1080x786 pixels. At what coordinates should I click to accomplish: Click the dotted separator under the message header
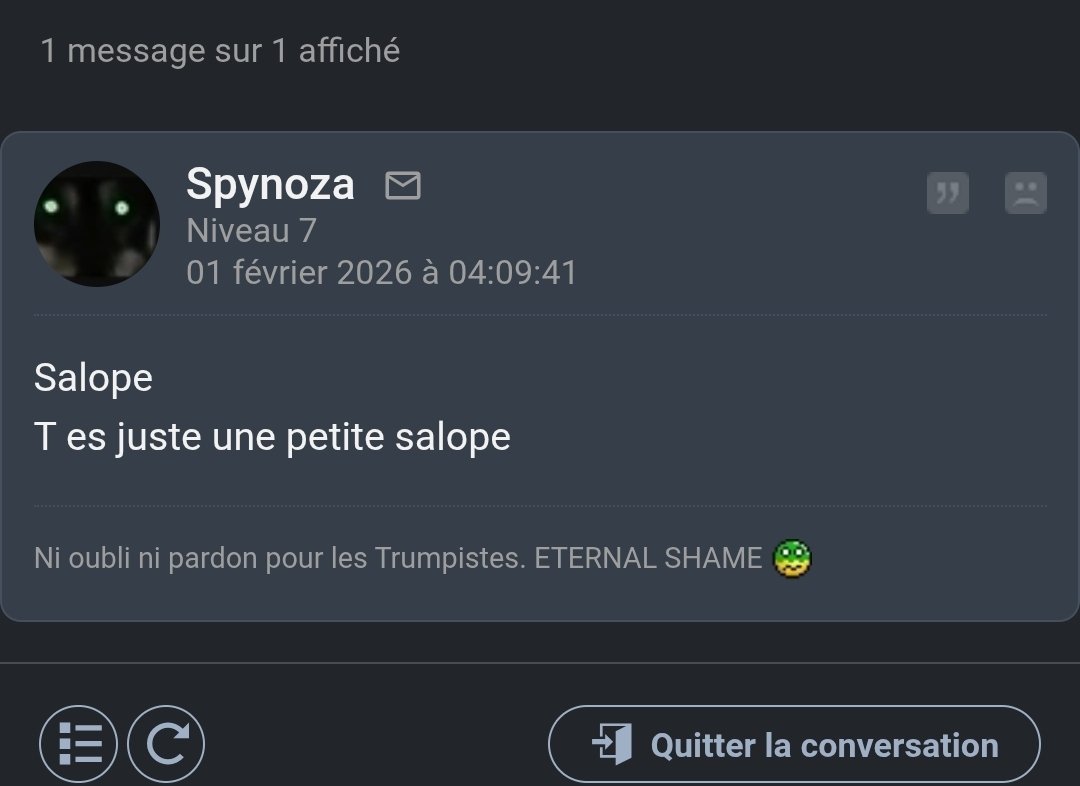tap(540, 315)
